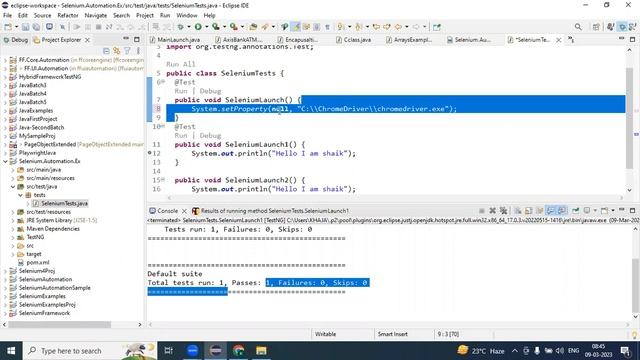The width and height of the screenshot is (640, 360).
Task: Click the green Run launch button
Action: pyautogui.click(x=198, y=27)
